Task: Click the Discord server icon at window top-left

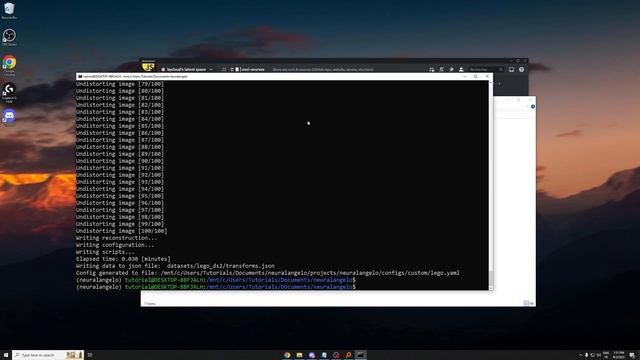Action: pyautogui.click(x=148, y=67)
